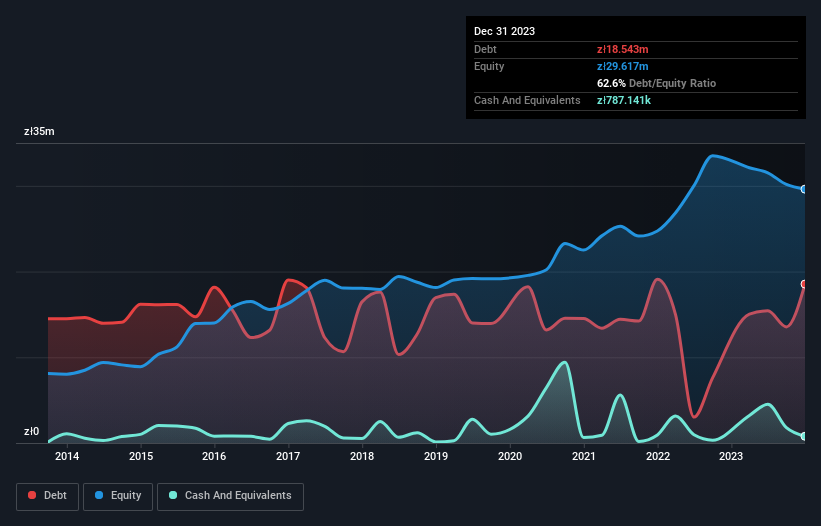The width and height of the screenshot is (821, 526).
Task: Select the 2018 axis label
Action: click(362, 457)
